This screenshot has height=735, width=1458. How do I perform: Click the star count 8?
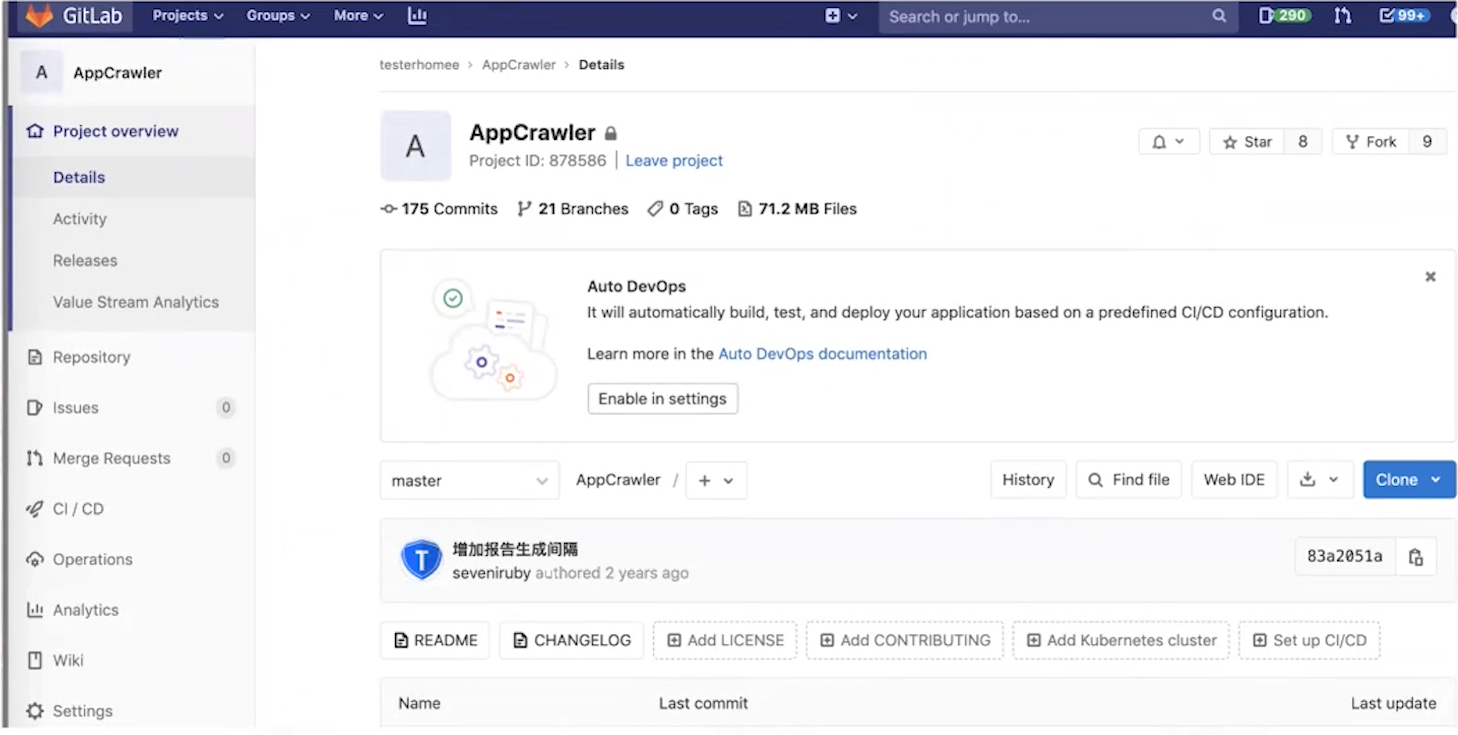pyautogui.click(x=1303, y=142)
